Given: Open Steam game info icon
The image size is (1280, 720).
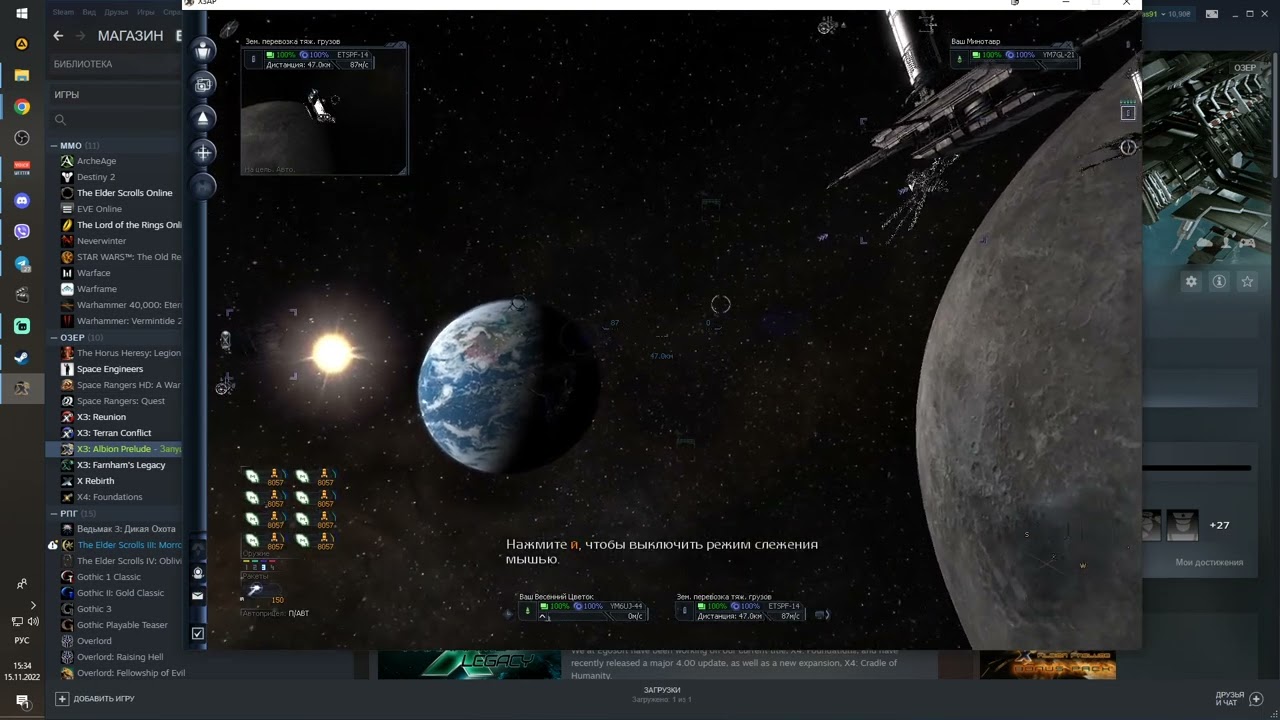Looking at the screenshot, I should pos(1219,282).
